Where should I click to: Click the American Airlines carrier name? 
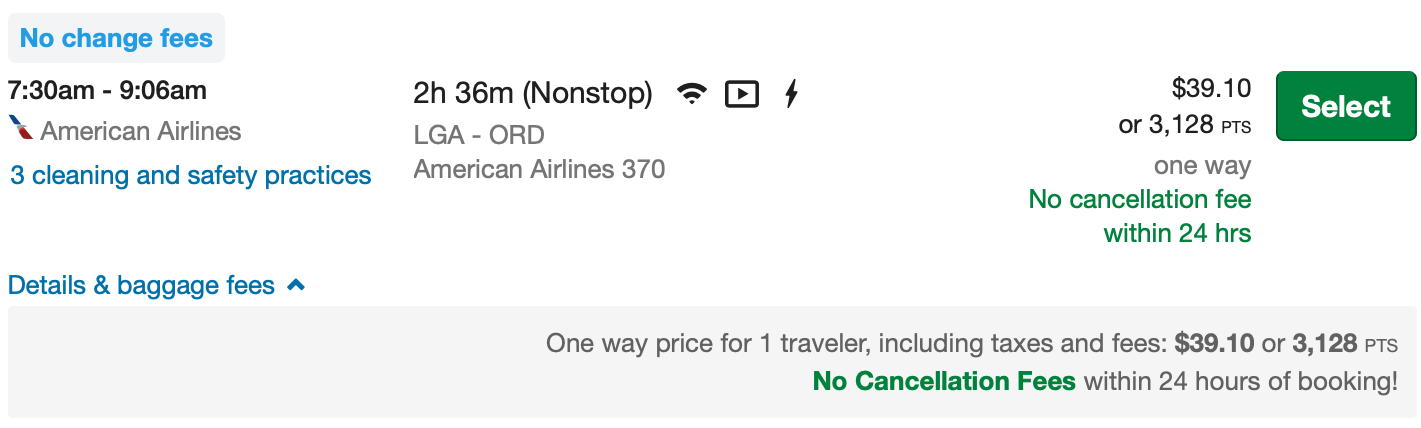[141, 130]
